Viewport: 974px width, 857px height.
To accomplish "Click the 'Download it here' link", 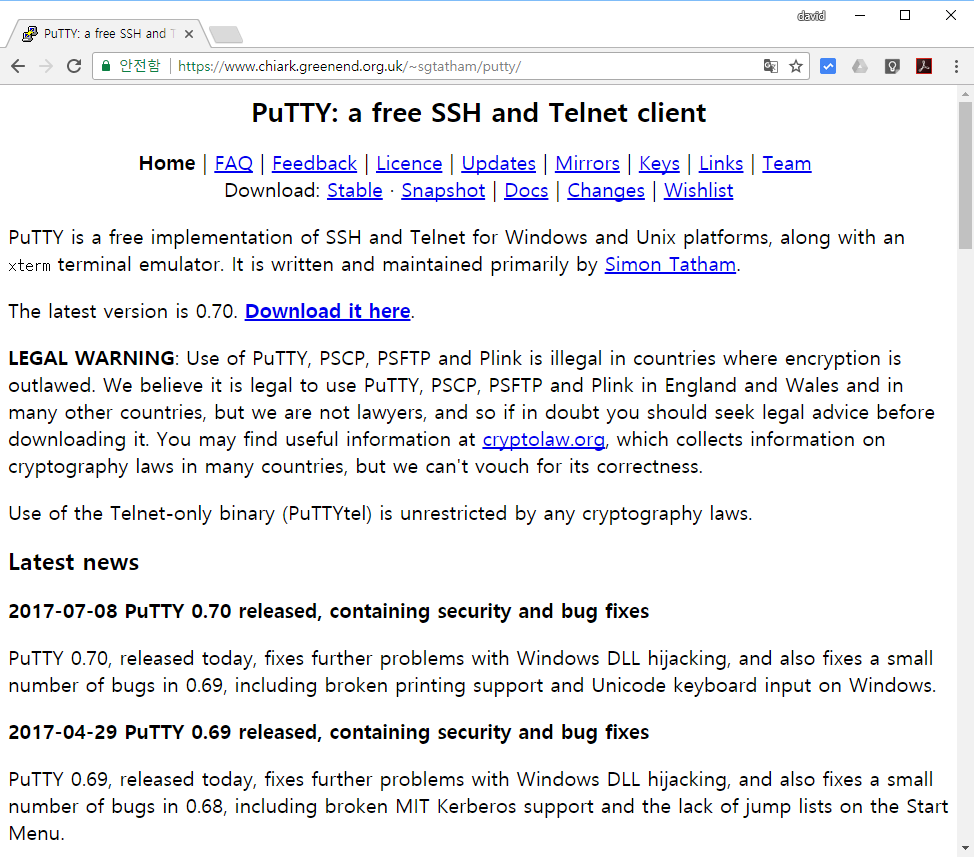I will (x=328, y=311).
